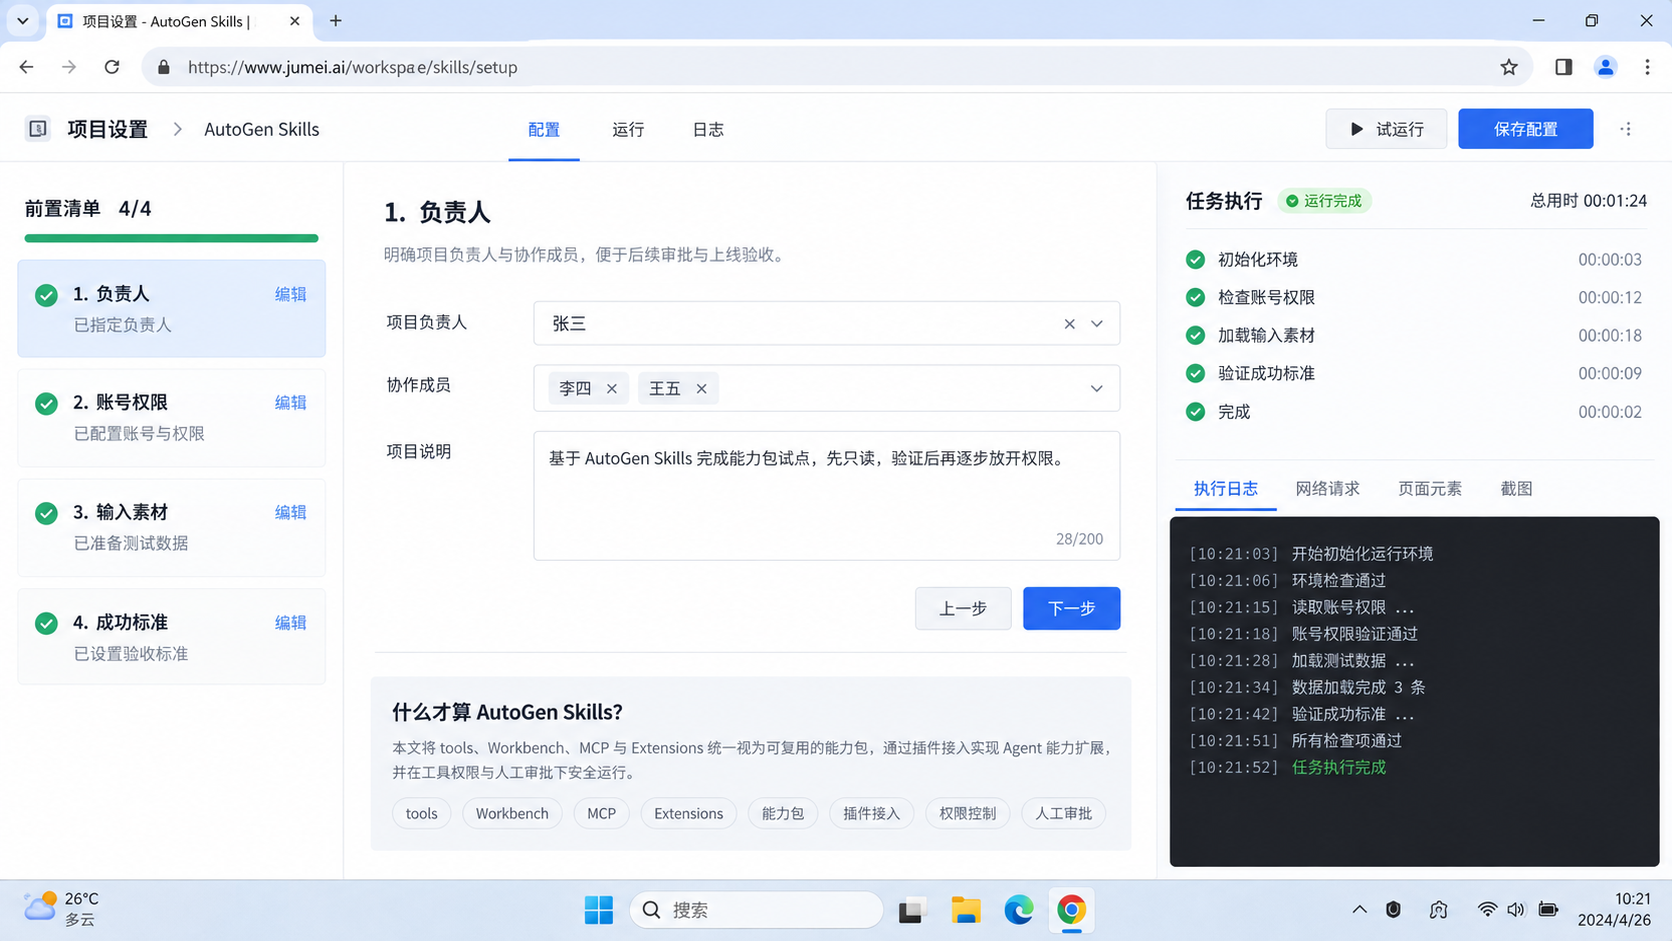Click the check icon beside 加载输入素材
Viewport: 1672px width, 941px height.
tap(1195, 335)
